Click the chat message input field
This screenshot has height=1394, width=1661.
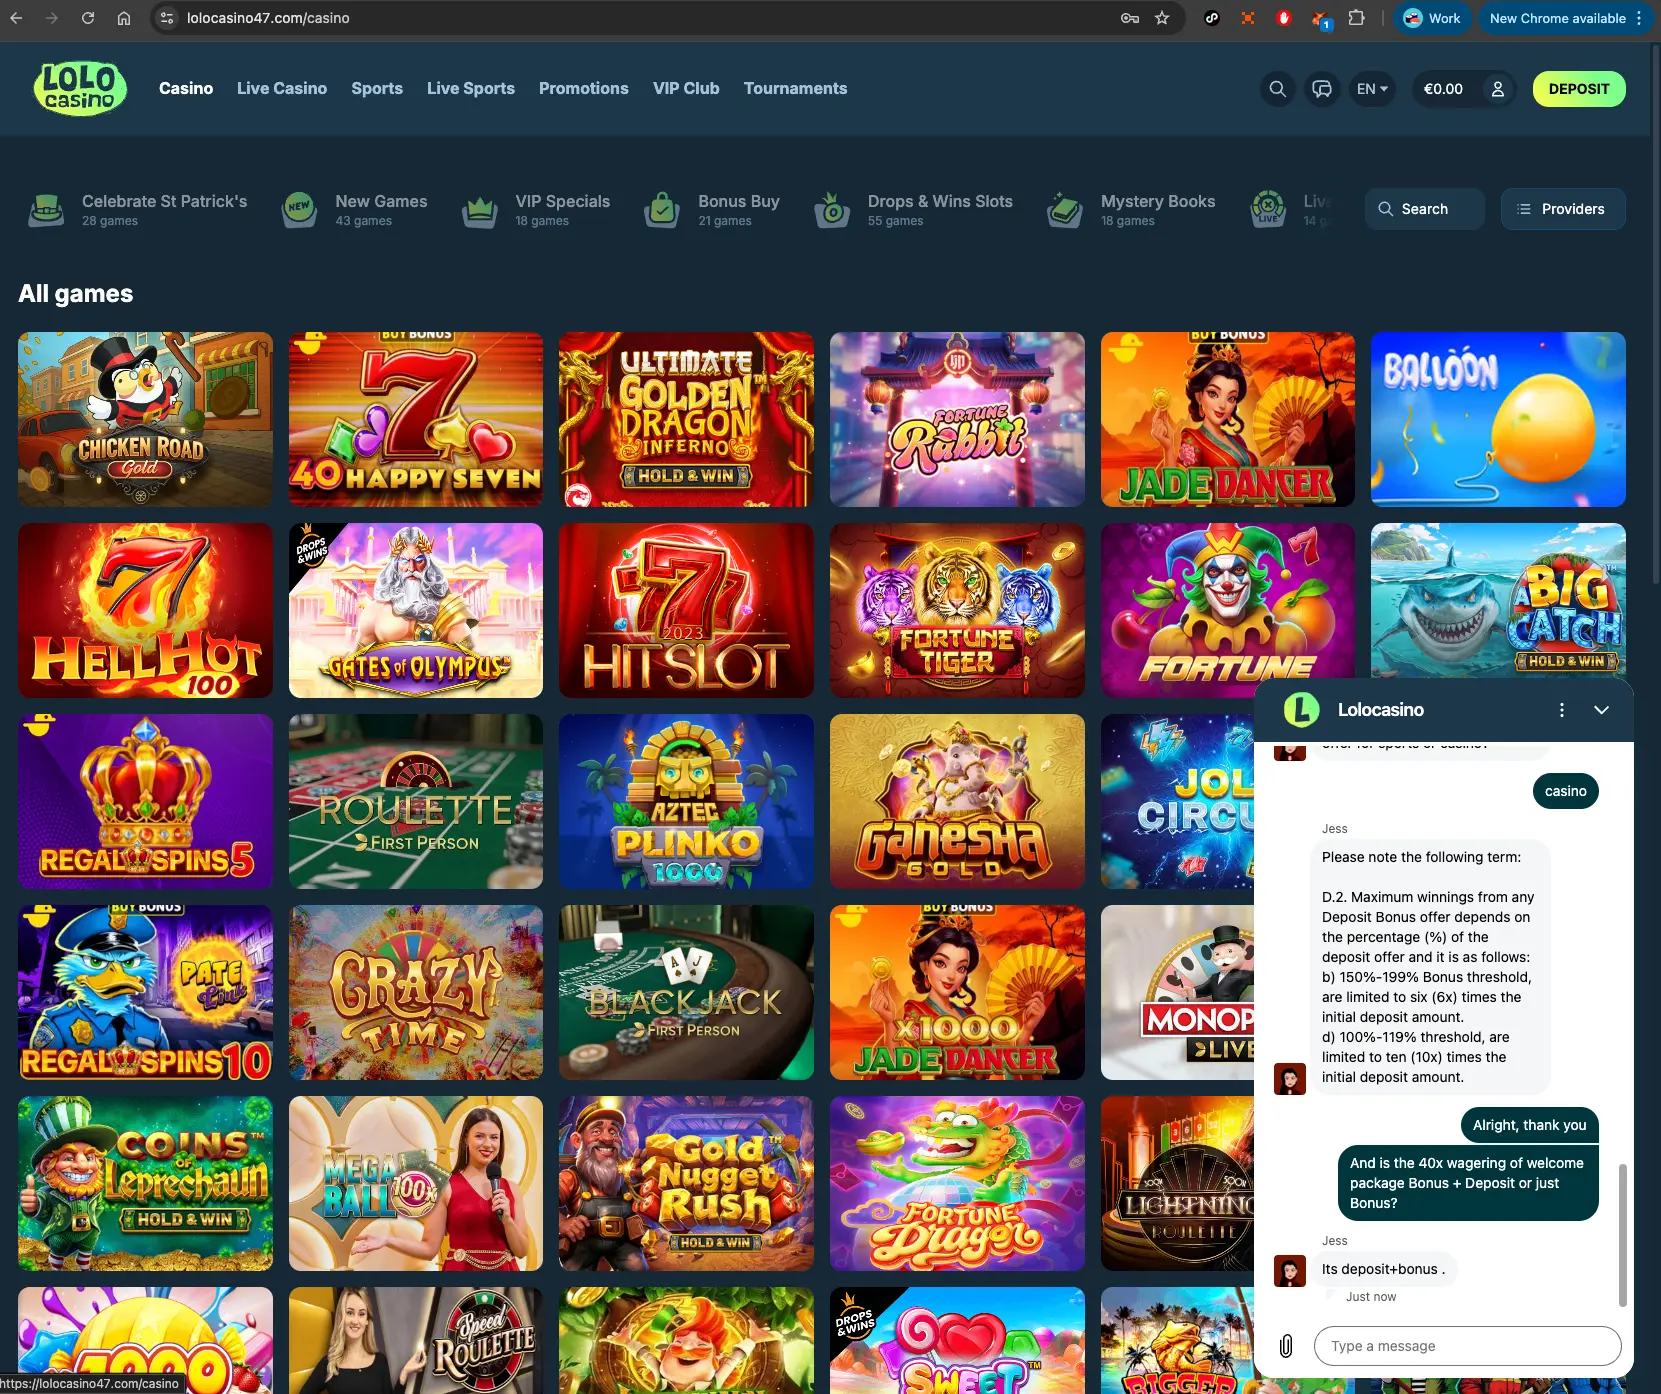(1468, 1346)
